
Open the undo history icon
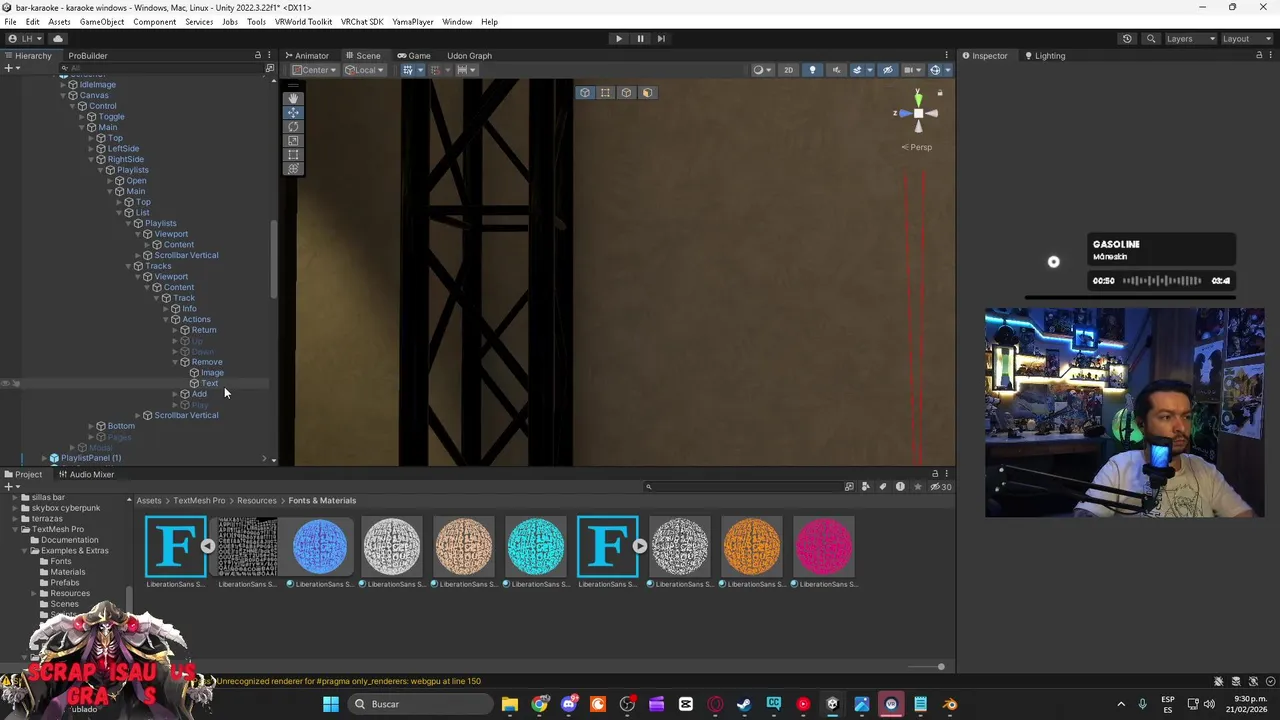pyautogui.click(x=1127, y=39)
